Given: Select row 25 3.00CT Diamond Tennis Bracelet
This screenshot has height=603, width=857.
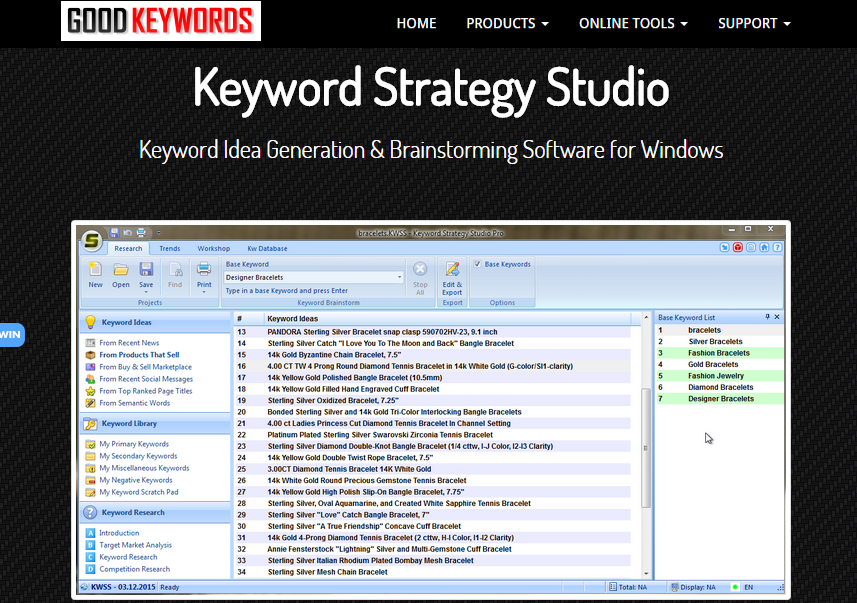Looking at the screenshot, I should coord(433,469).
